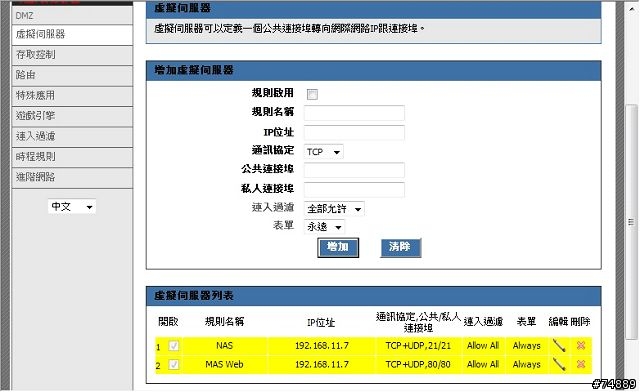Focus the 私人連接埠 input field
Screen dimensions: 640x392
coord(354,190)
